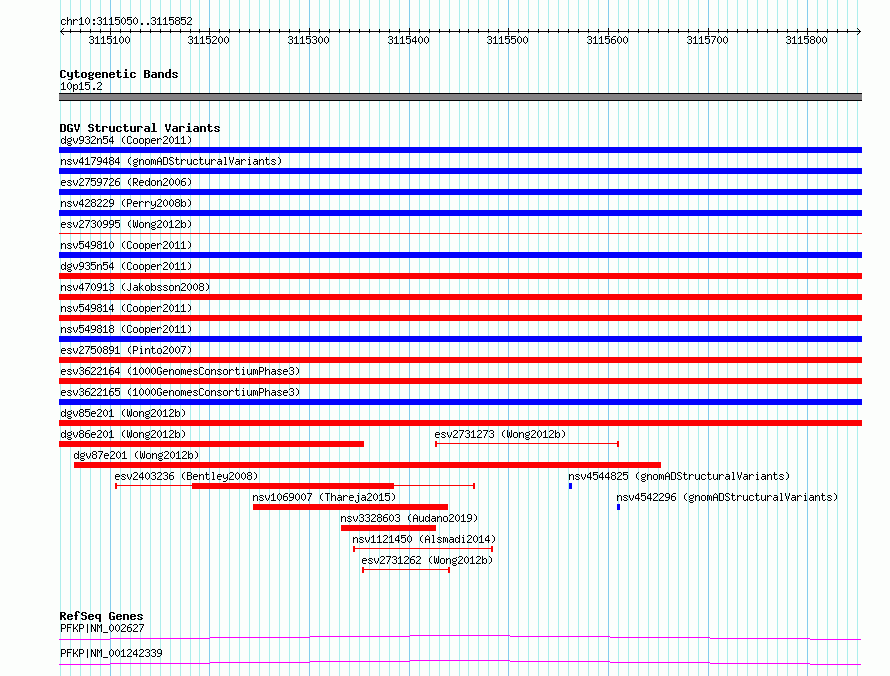Click the ruler's right end arrow
This screenshot has height=676, width=890.
(x=859, y=31)
